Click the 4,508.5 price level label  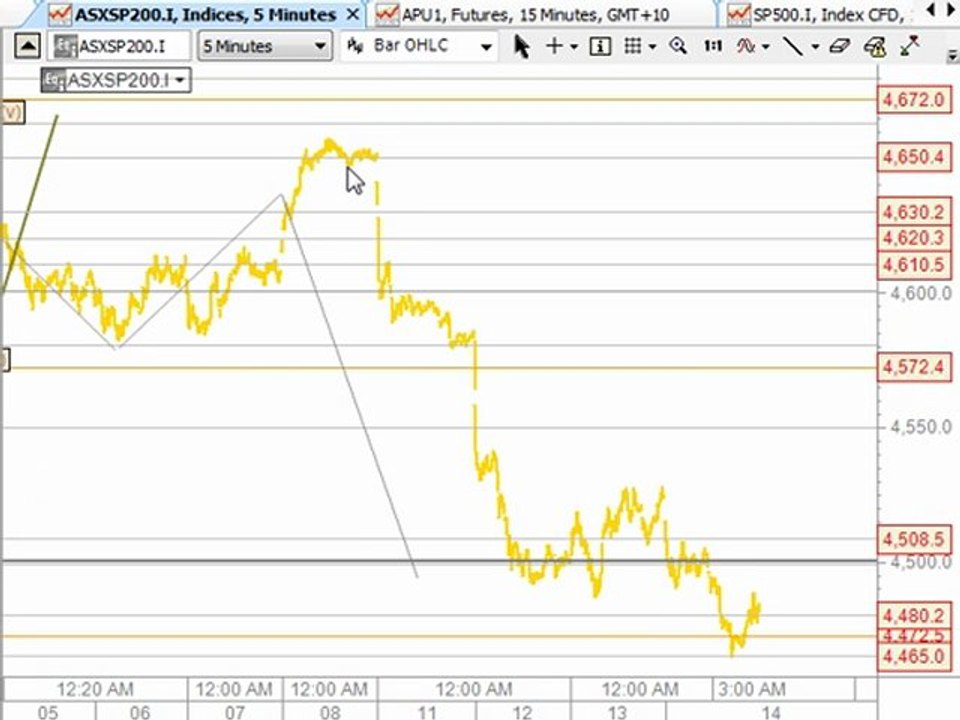tap(914, 539)
